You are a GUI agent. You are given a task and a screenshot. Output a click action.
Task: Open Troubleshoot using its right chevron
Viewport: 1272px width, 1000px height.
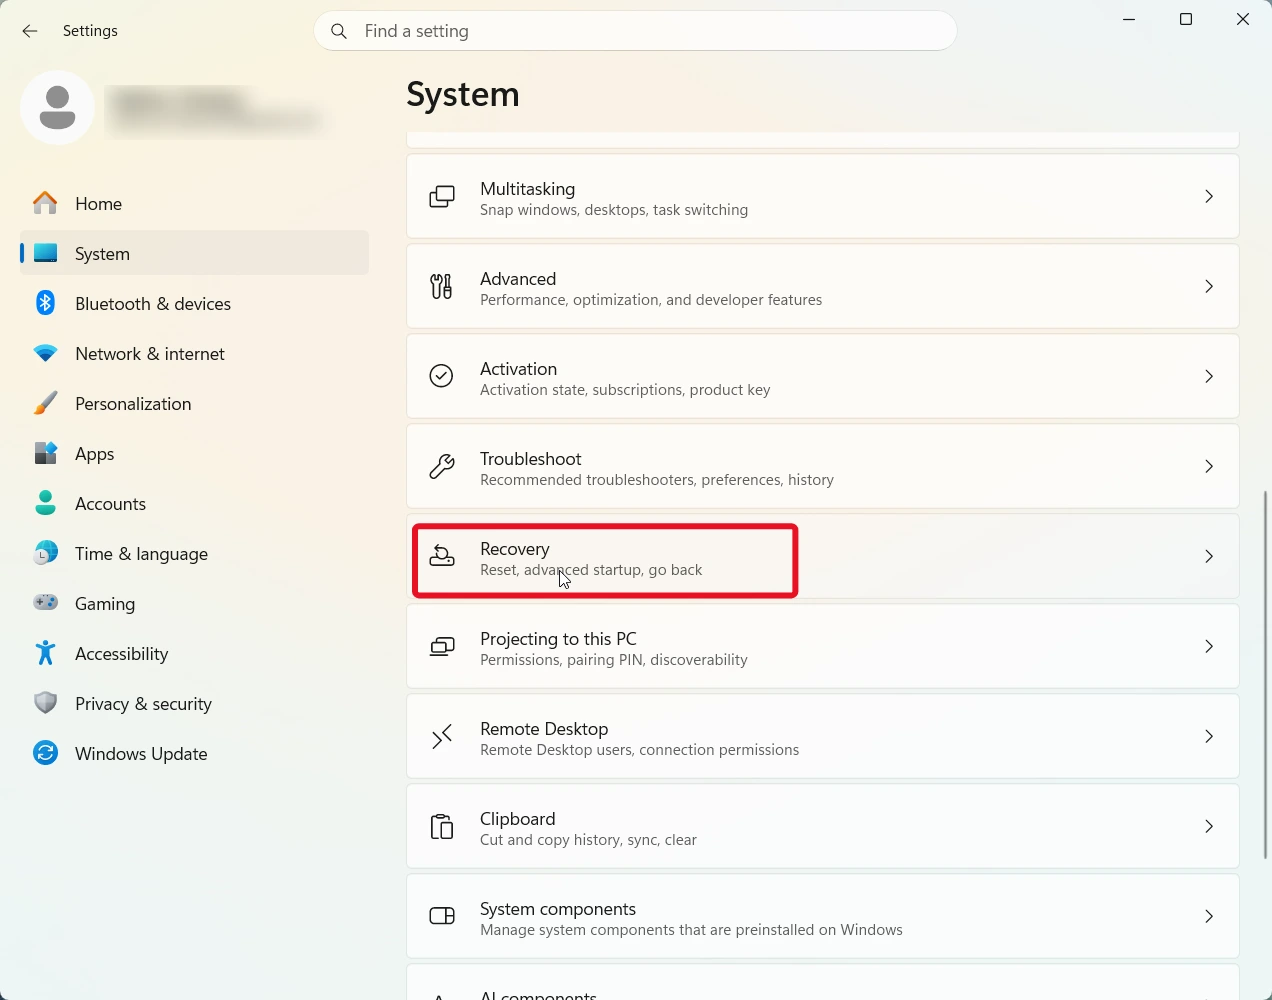click(x=1209, y=466)
